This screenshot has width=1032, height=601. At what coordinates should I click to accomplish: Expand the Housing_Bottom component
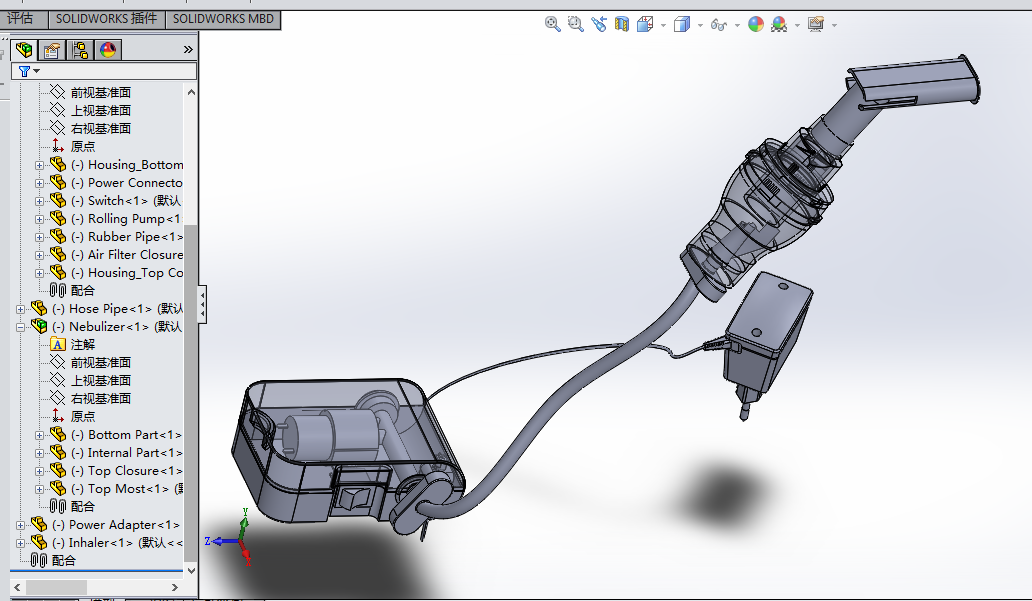point(39,165)
